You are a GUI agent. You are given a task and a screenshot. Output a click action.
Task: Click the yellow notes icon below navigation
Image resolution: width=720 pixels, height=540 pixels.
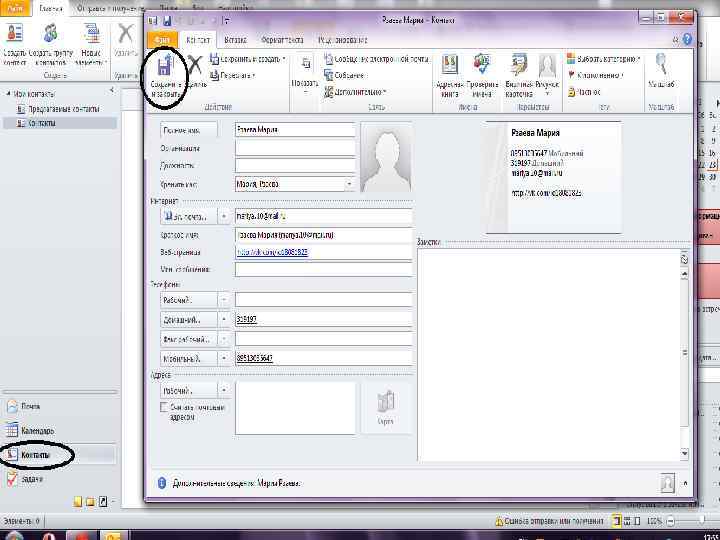[78, 502]
